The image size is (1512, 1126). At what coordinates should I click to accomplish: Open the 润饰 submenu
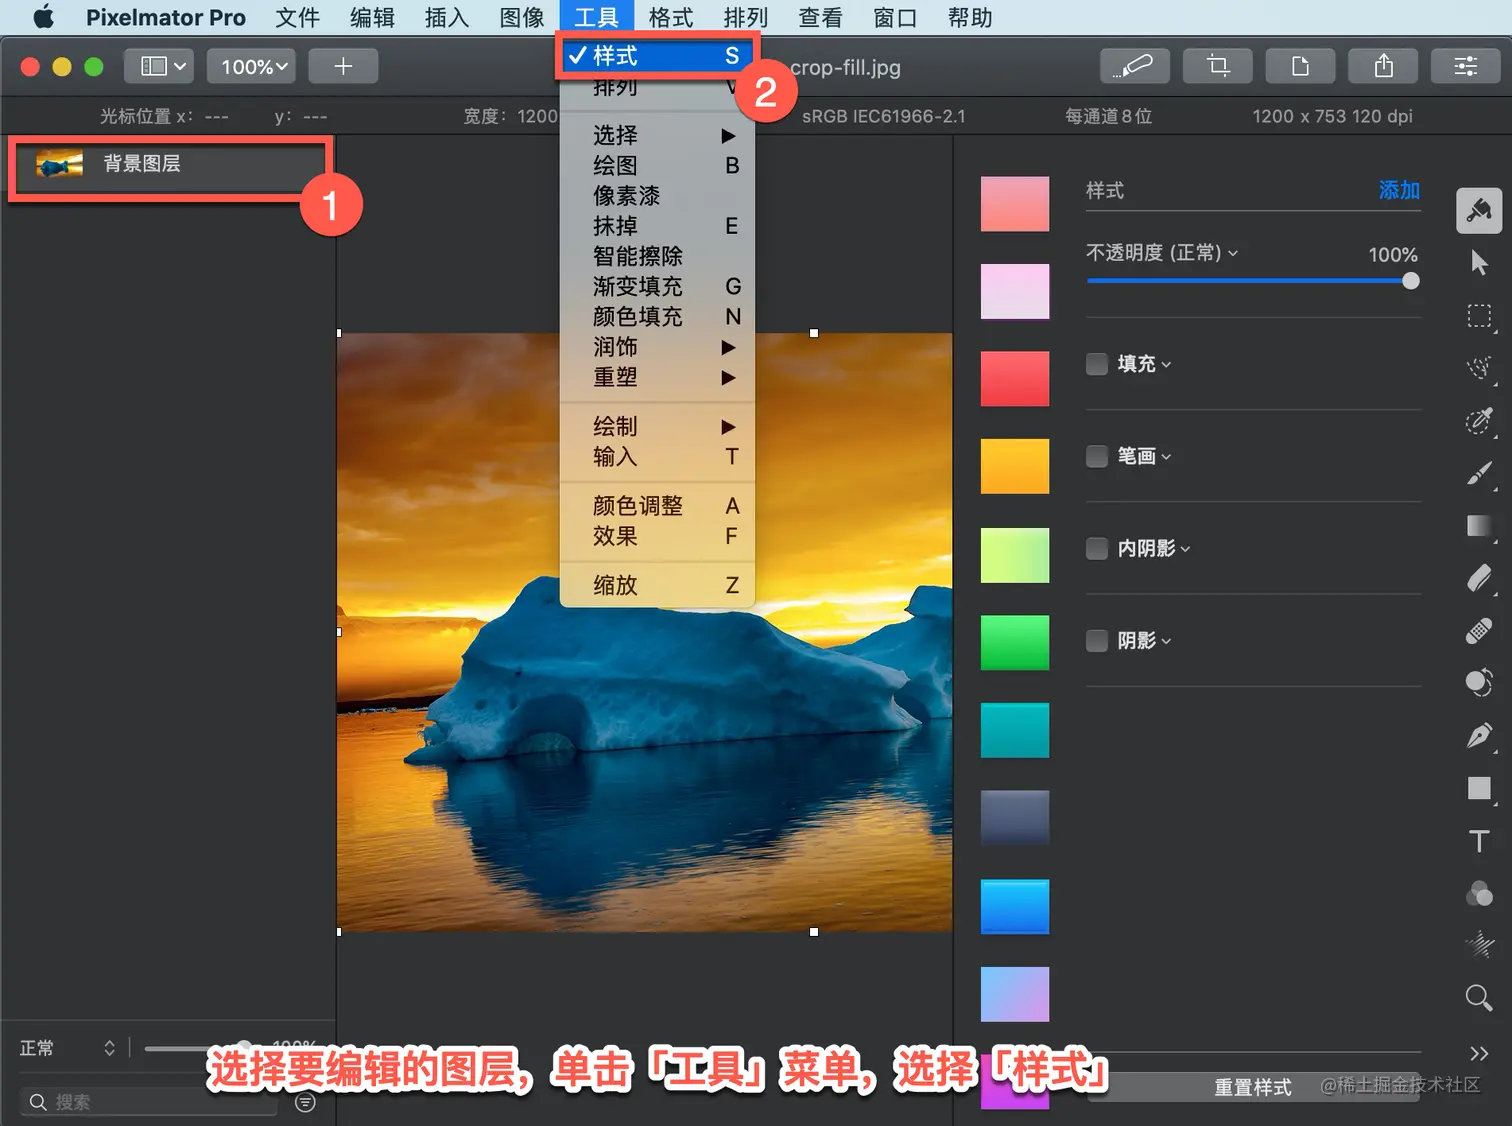[657, 347]
